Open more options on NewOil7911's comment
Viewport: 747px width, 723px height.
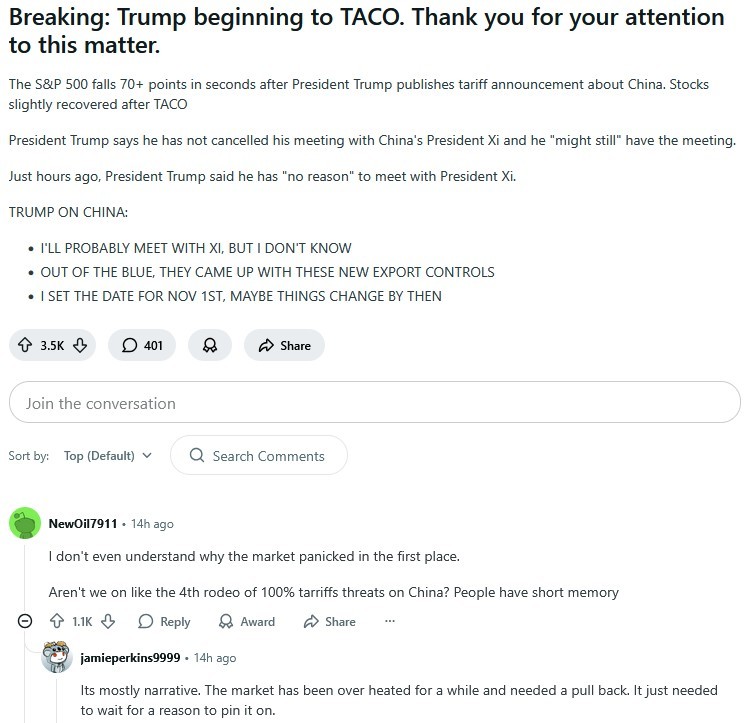pos(390,621)
